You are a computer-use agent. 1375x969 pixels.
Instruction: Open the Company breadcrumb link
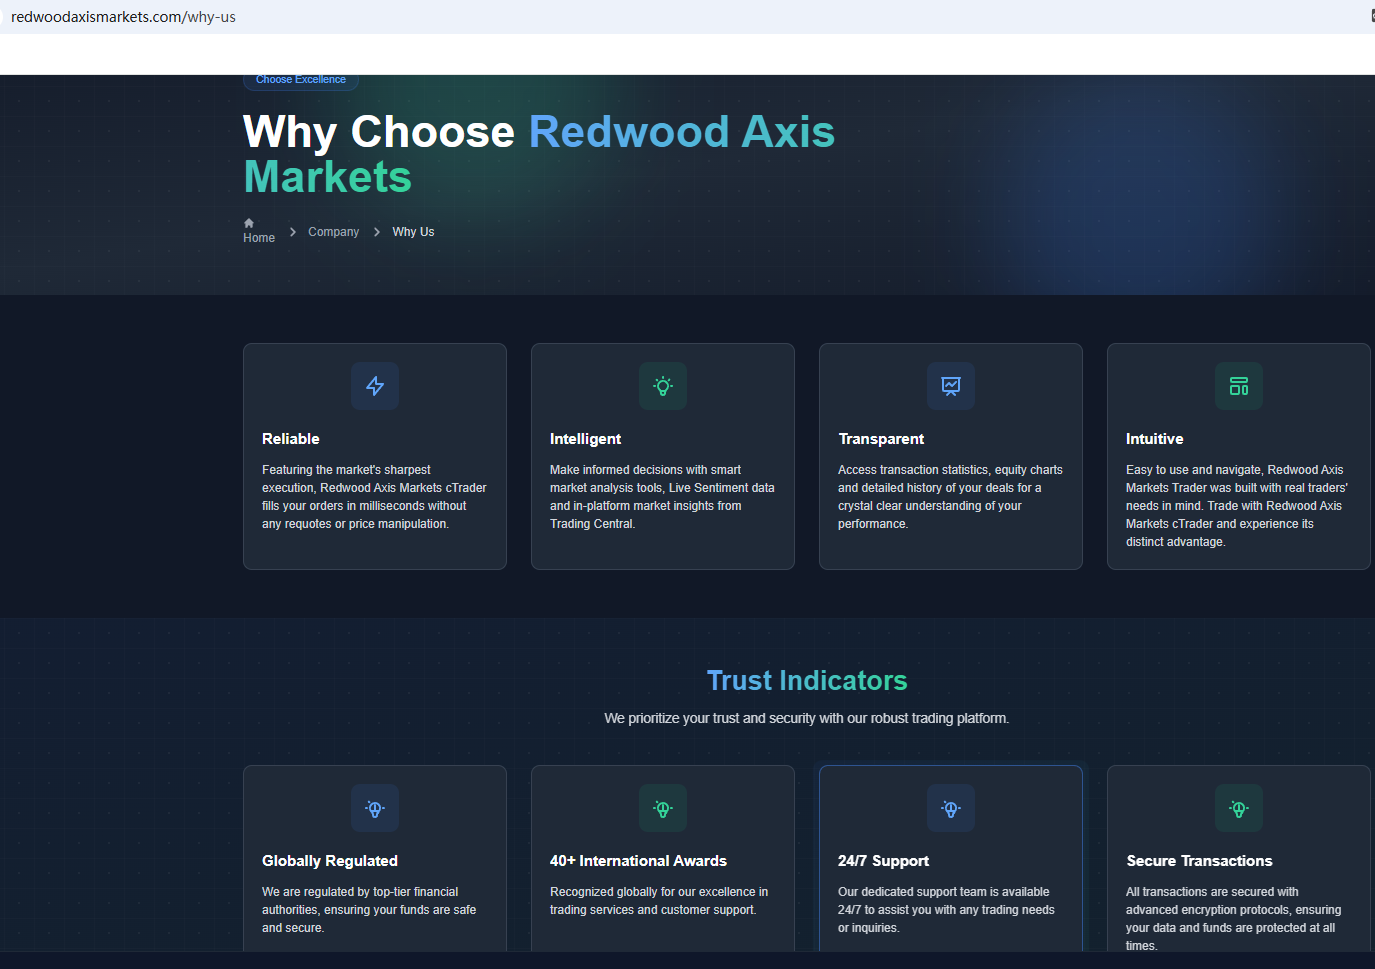coord(333,232)
